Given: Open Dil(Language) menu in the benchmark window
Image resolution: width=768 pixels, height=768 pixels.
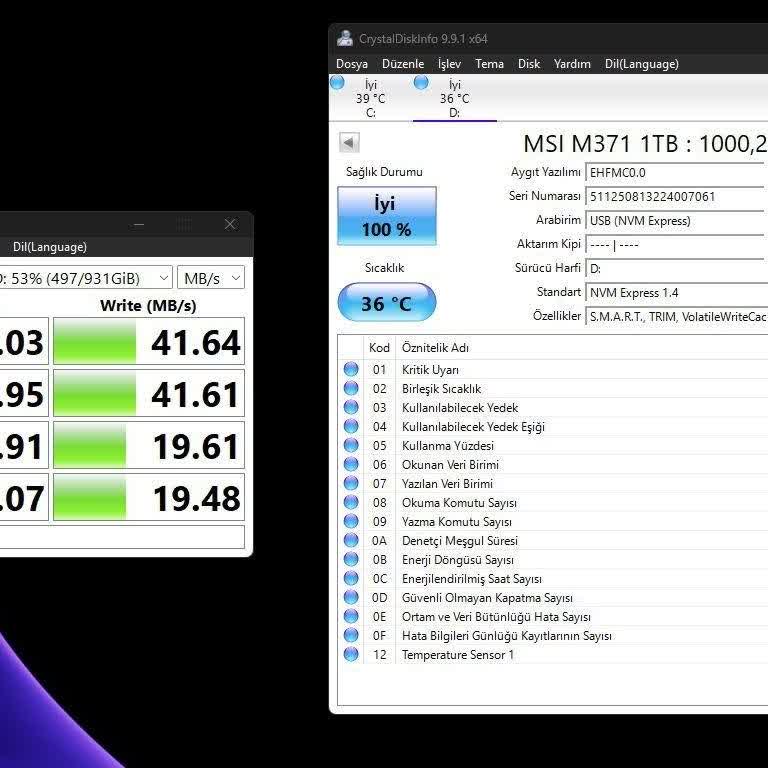Looking at the screenshot, I should [x=49, y=247].
